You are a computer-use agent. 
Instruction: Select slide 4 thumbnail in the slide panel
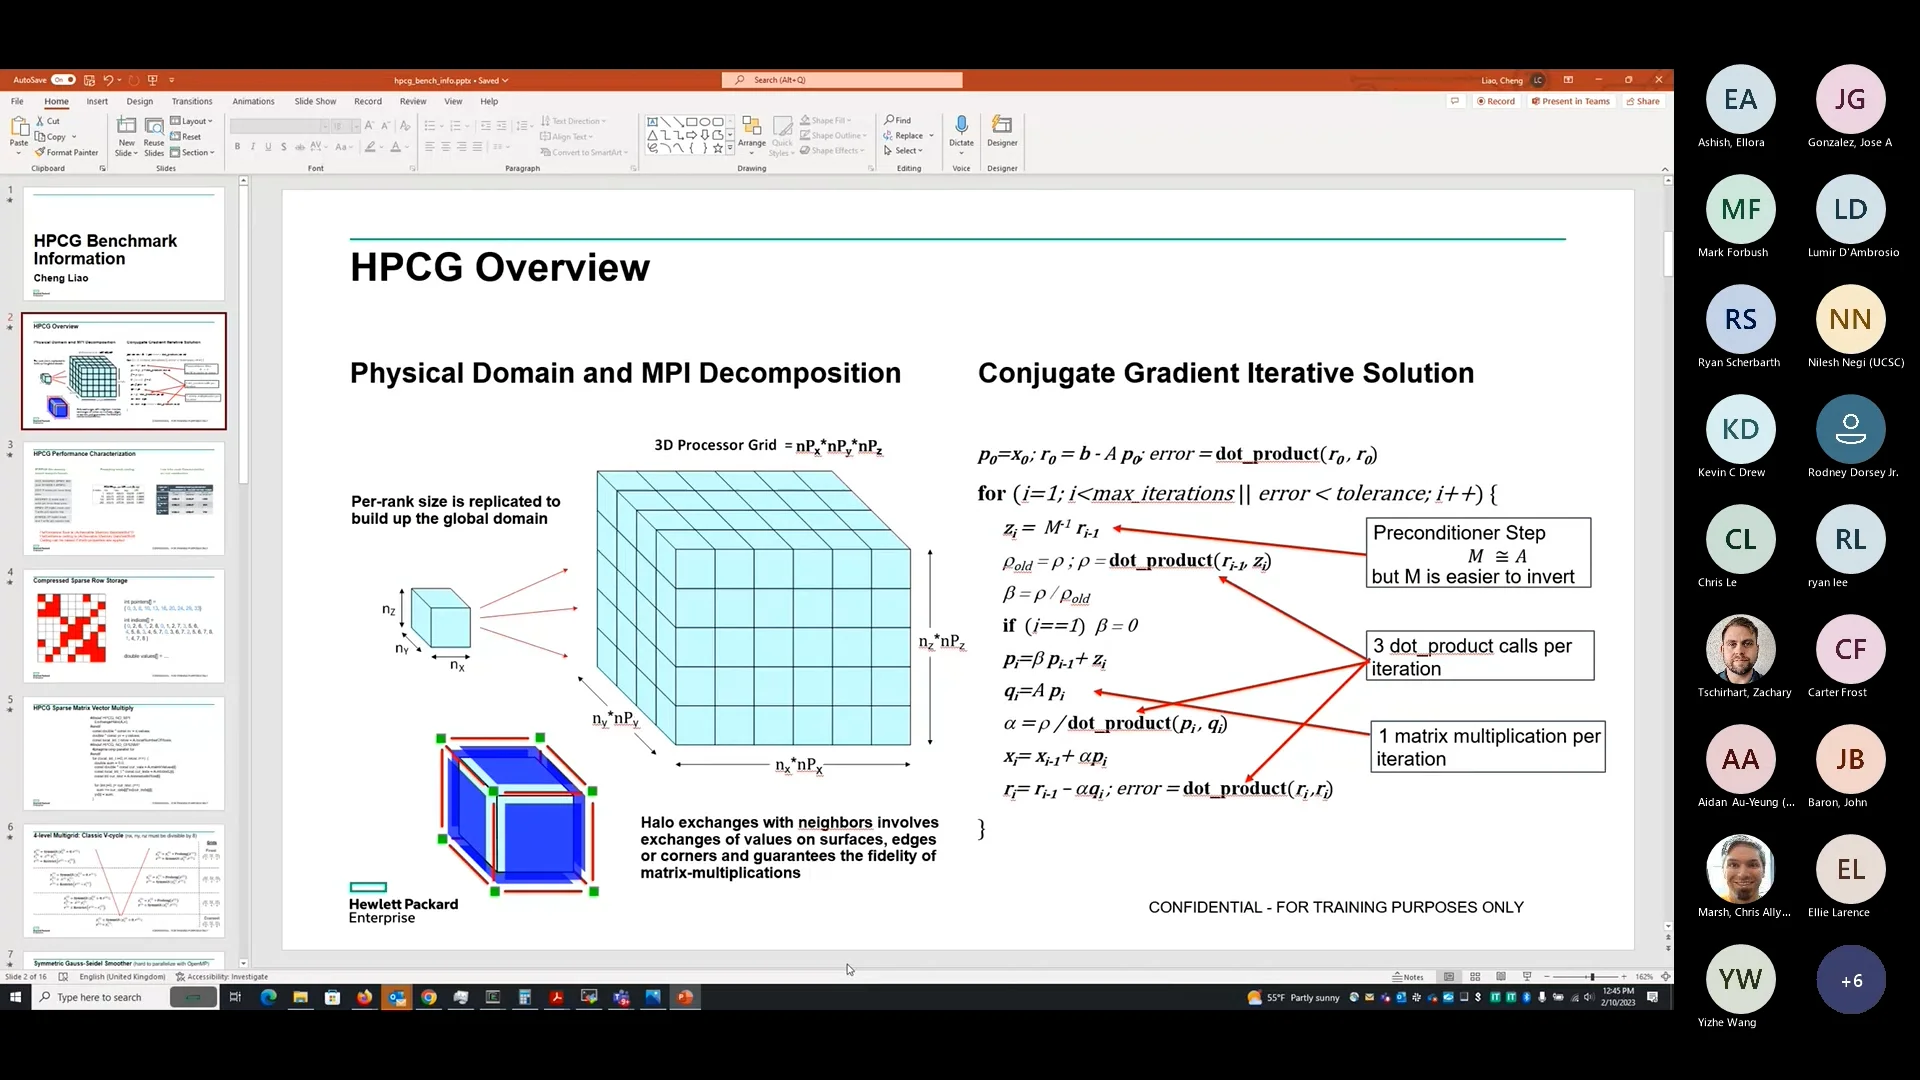(x=124, y=627)
